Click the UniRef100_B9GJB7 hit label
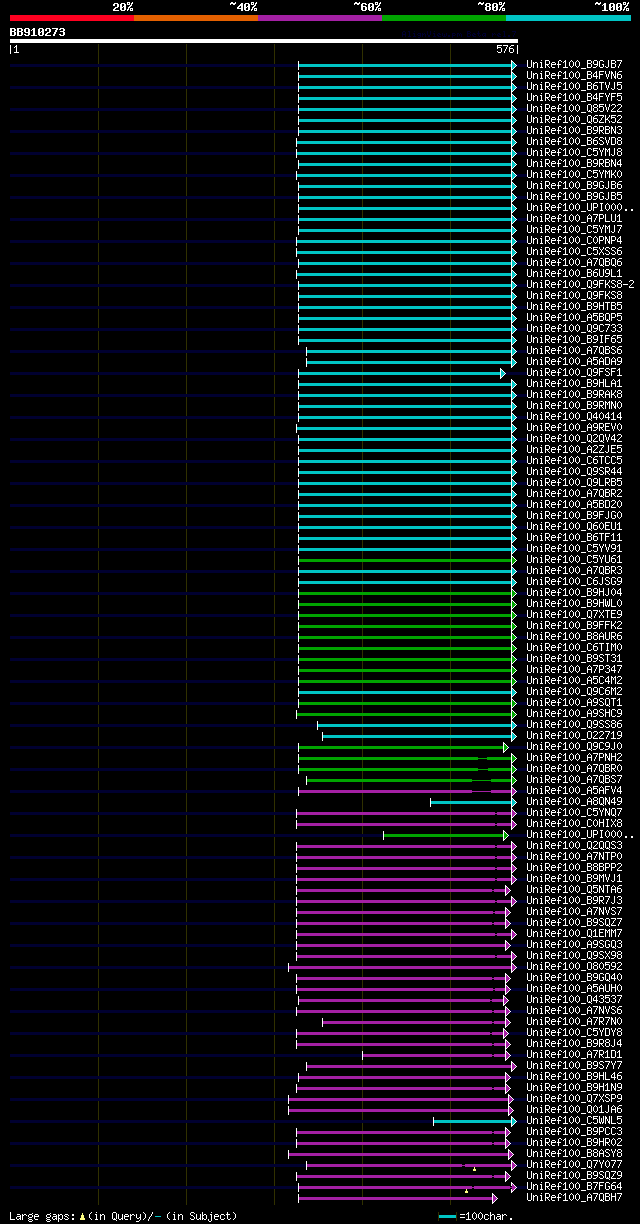This screenshot has width=640, height=1224. 574,64
